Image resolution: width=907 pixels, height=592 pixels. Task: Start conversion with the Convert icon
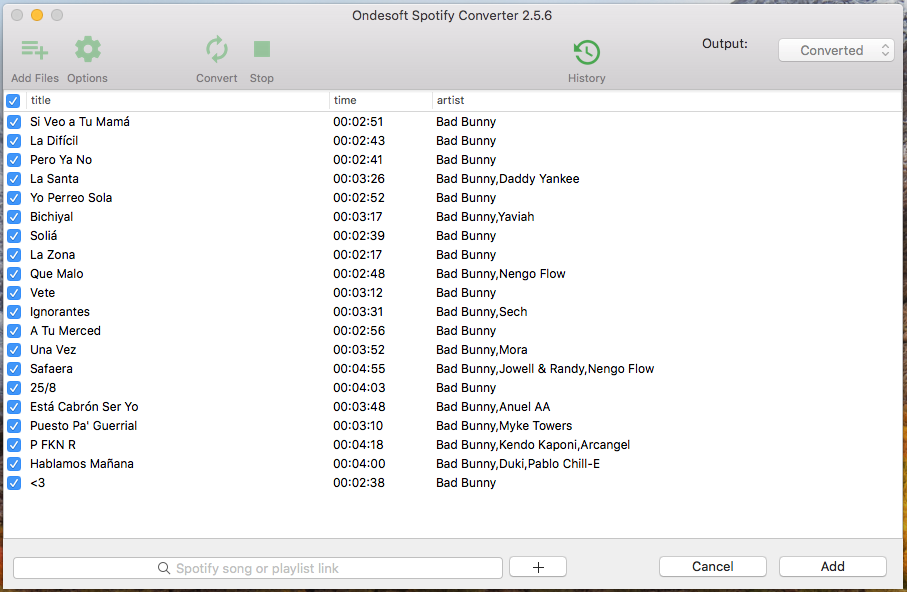click(216, 50)
